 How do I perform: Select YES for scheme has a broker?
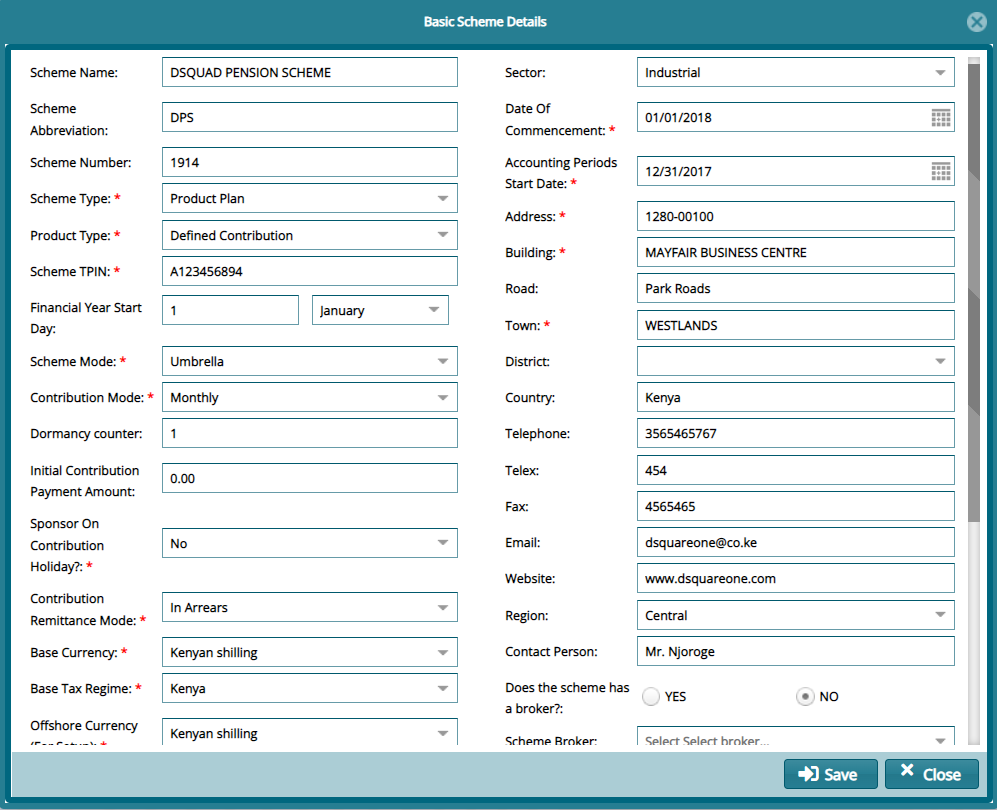tap(651, 696)
